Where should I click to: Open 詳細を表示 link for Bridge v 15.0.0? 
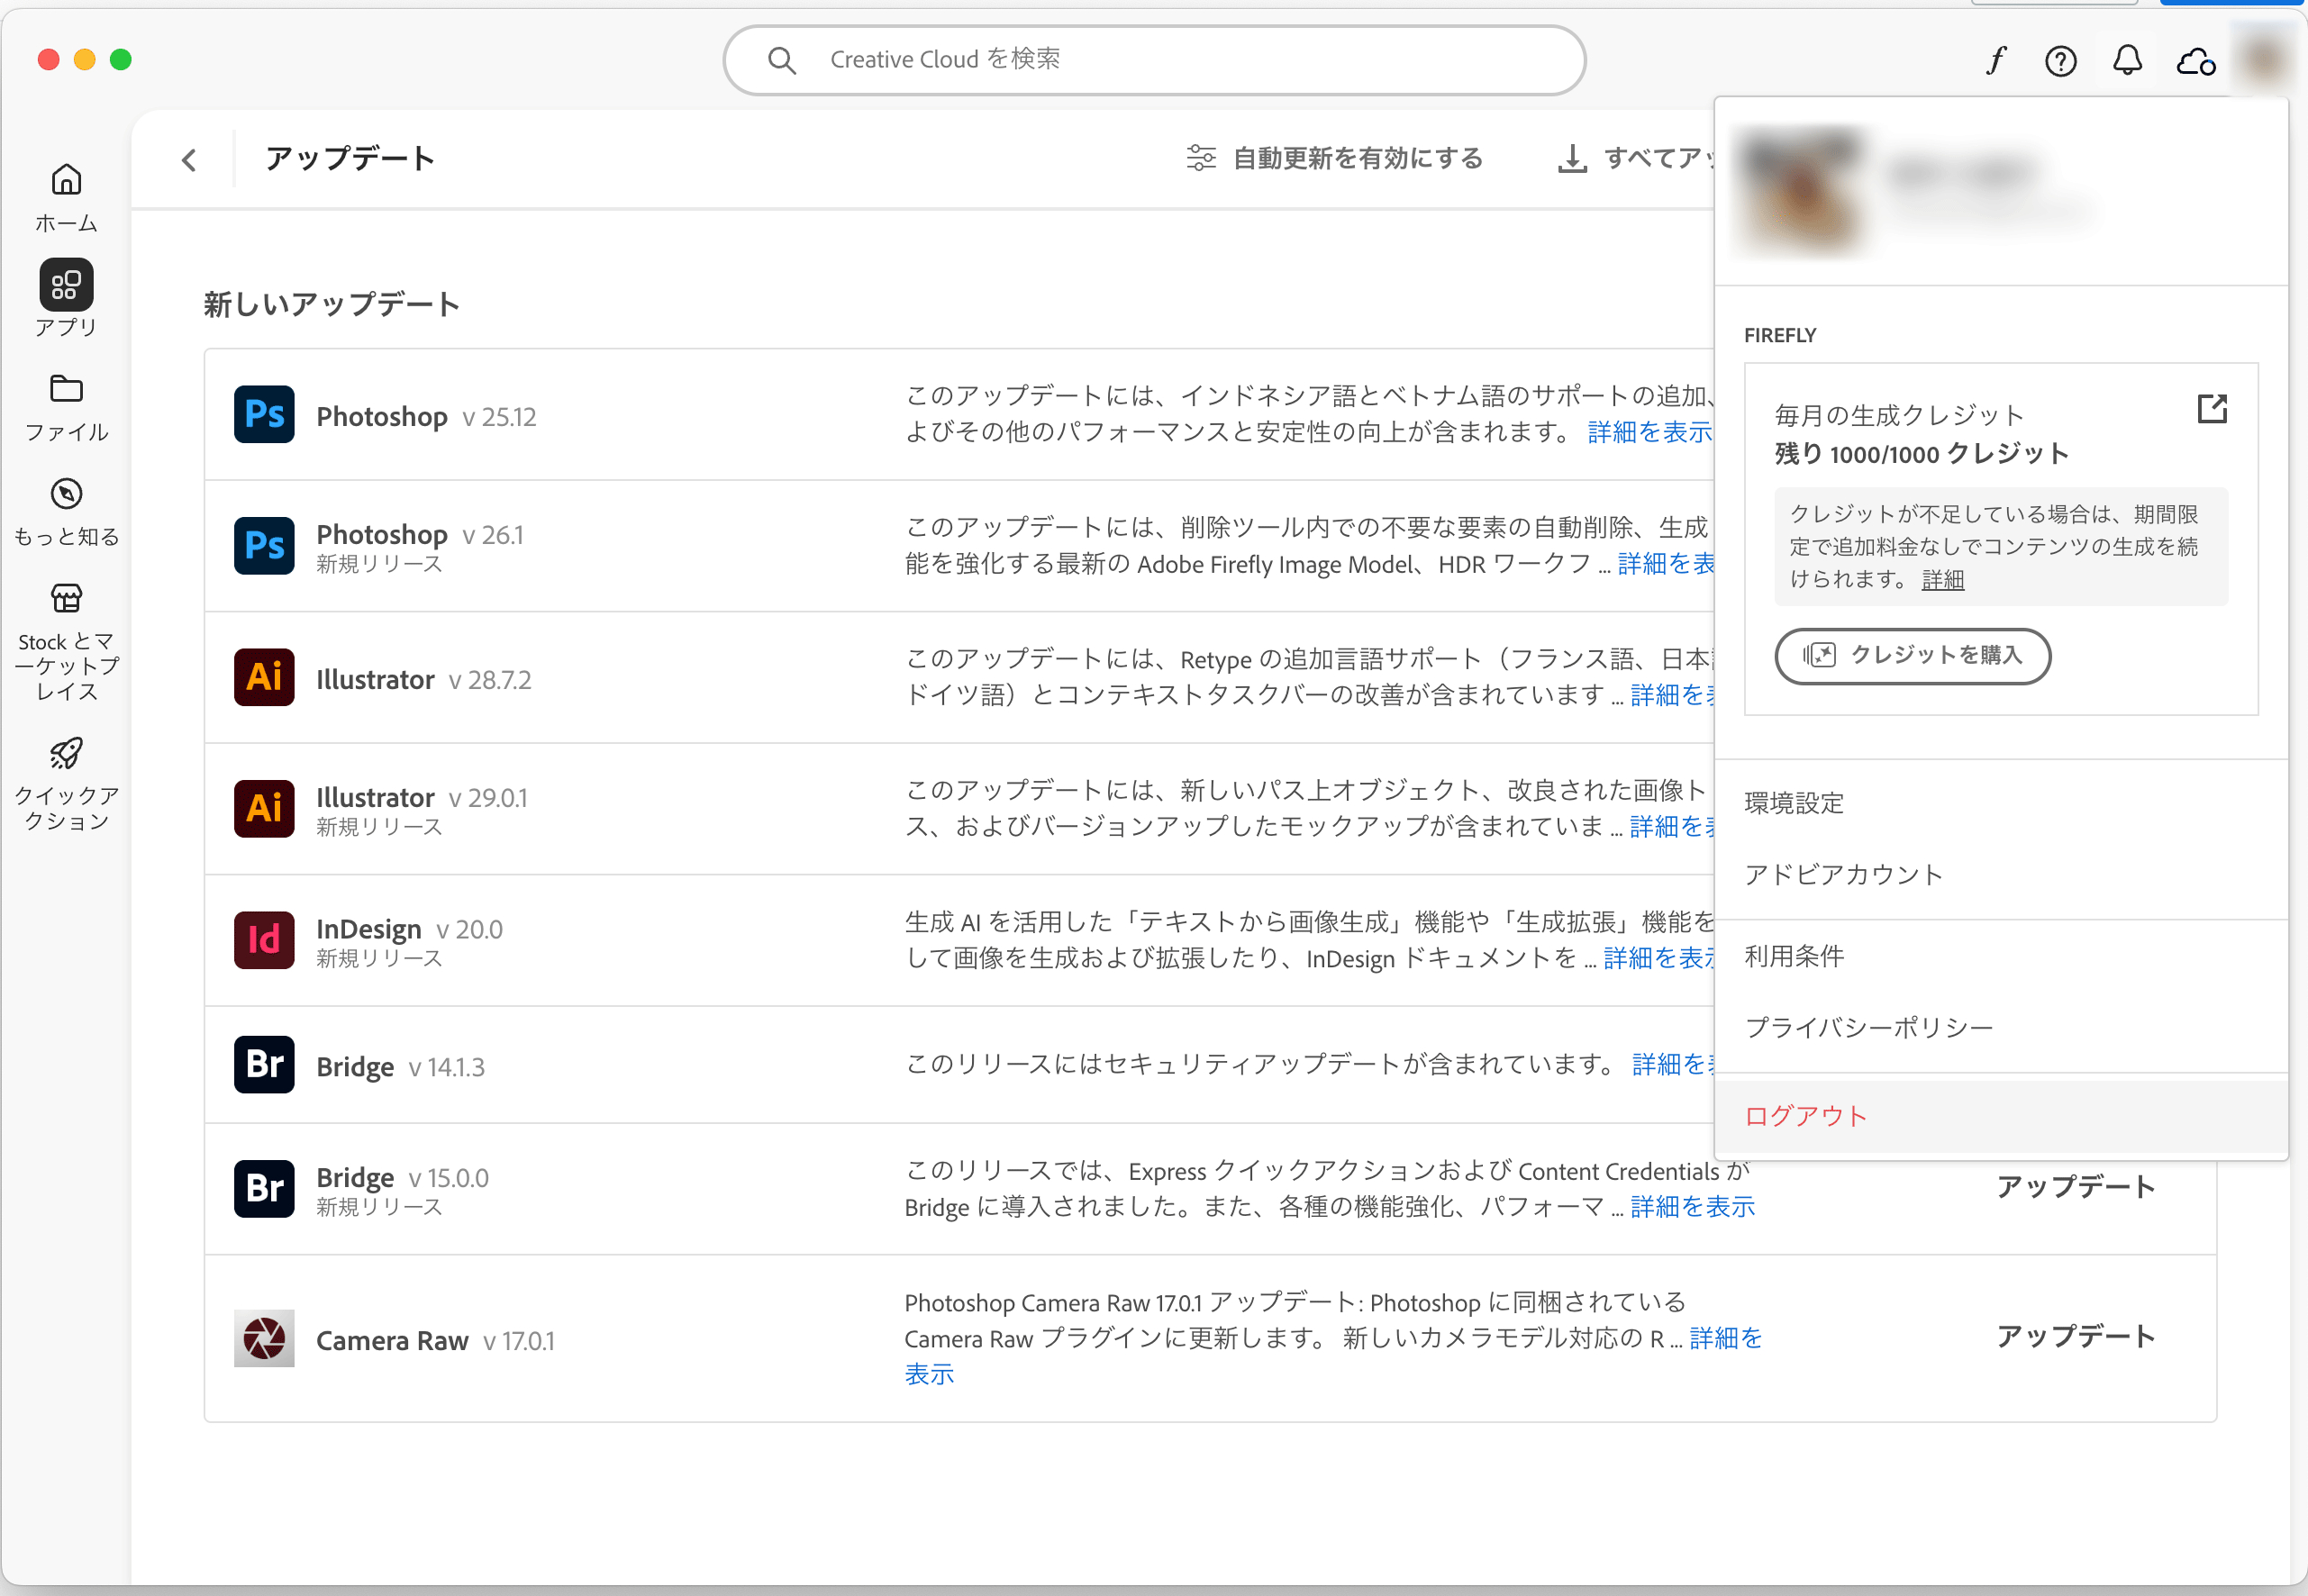[x=1693, y=1207]
